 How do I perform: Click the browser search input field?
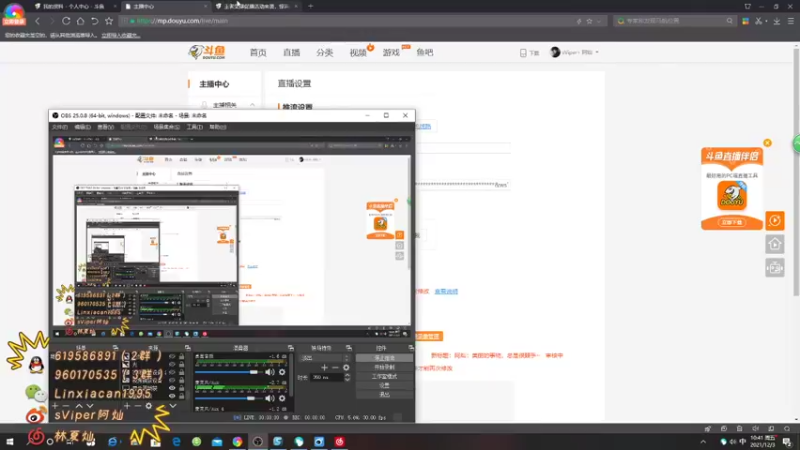tap(676, 21)
